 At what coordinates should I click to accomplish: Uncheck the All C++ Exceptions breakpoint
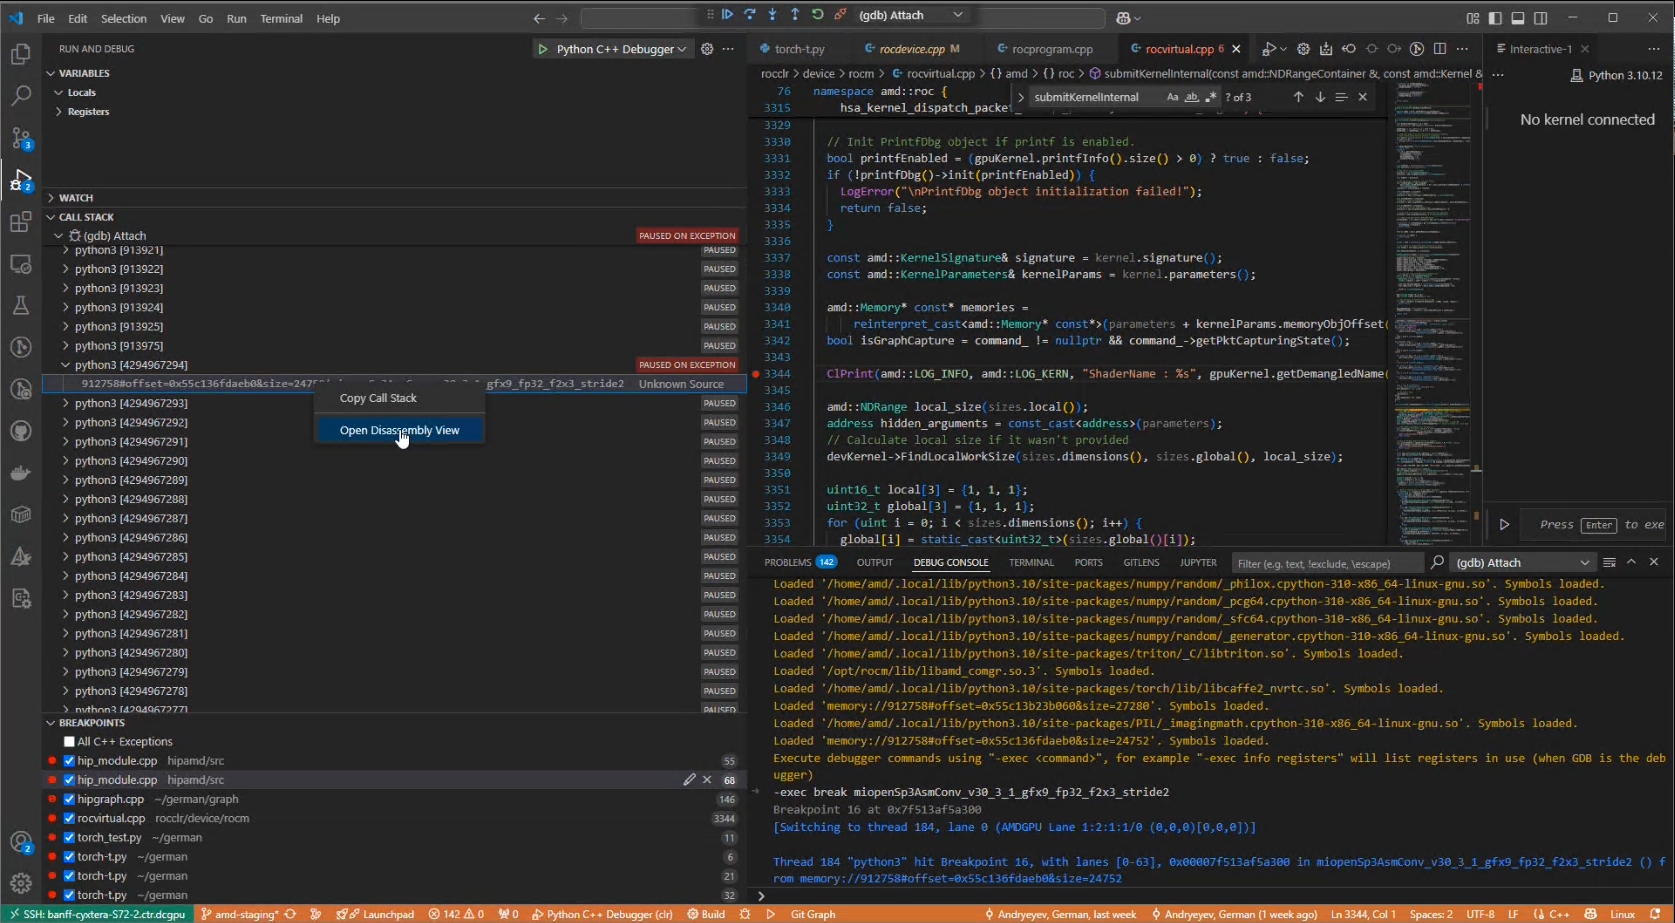coord(68,741)
